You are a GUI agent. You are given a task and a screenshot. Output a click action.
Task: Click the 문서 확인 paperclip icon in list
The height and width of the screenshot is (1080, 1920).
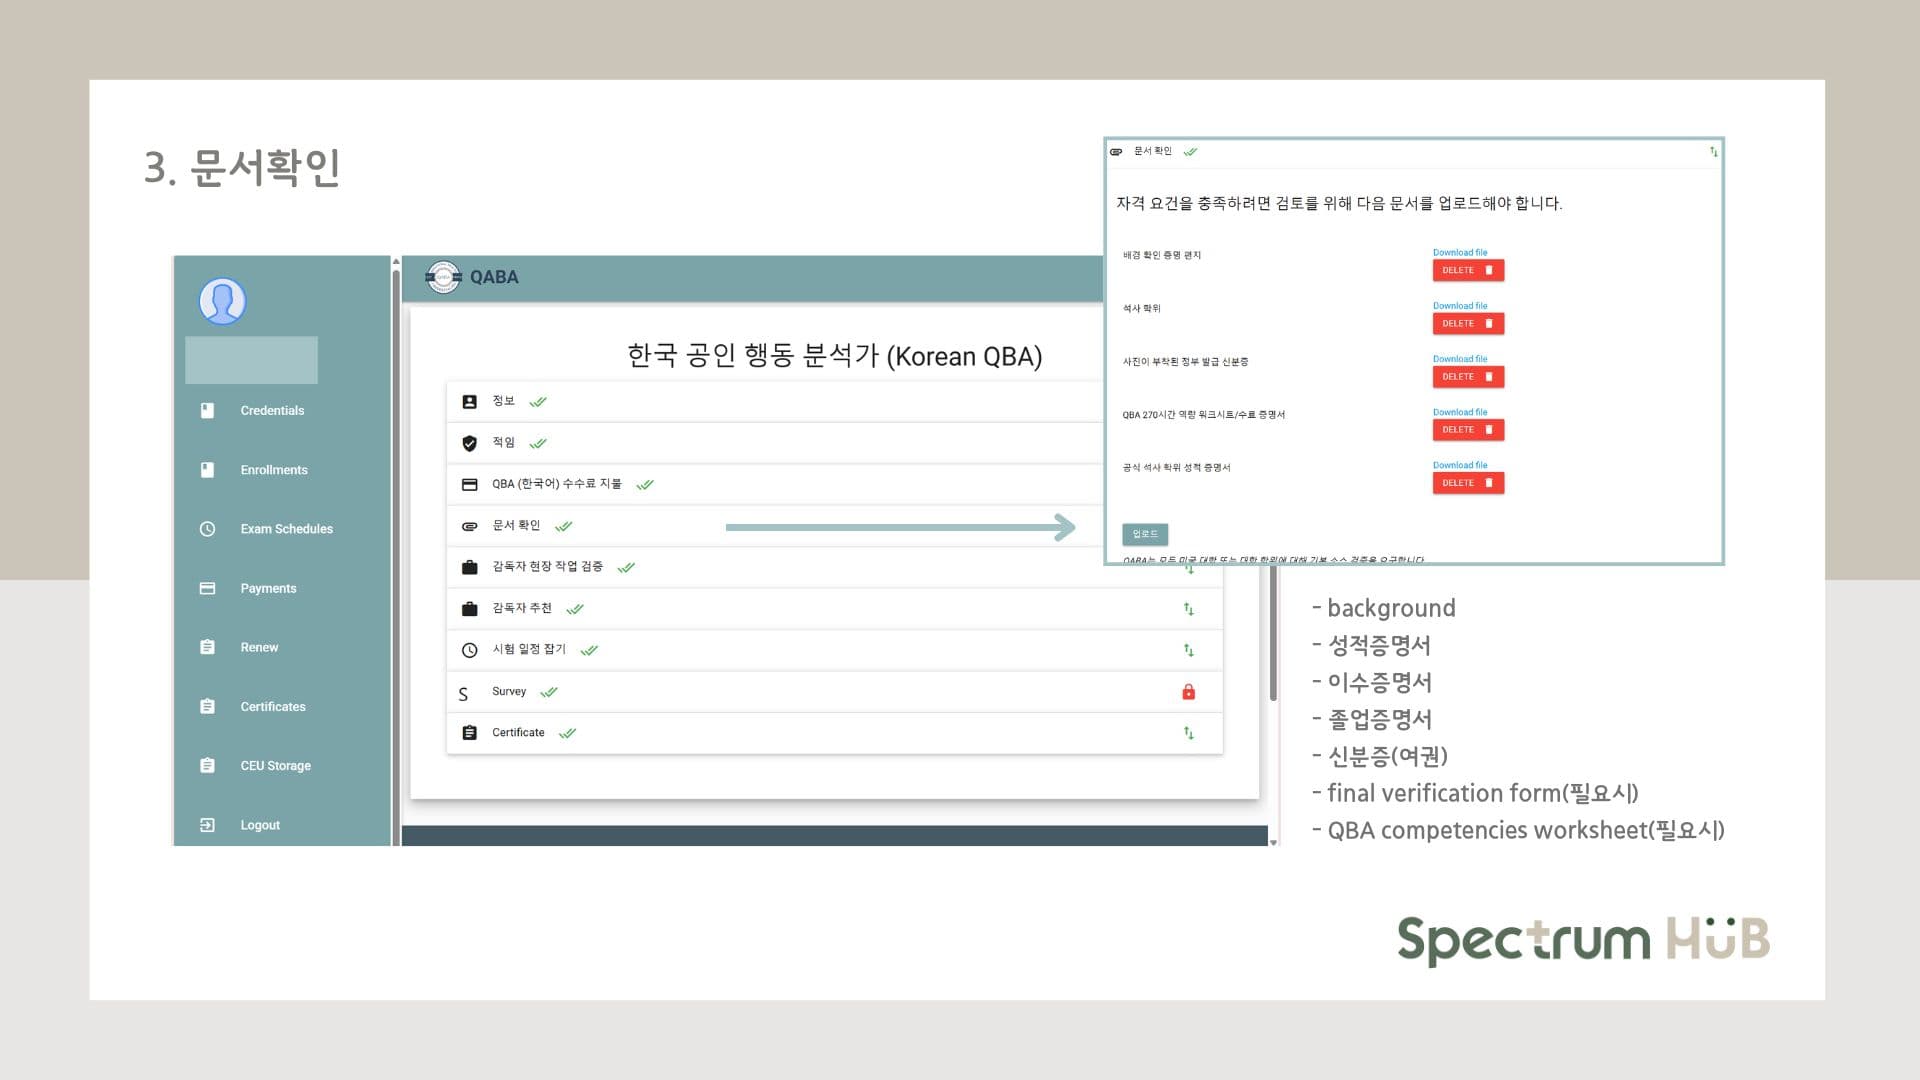point(469,526)
